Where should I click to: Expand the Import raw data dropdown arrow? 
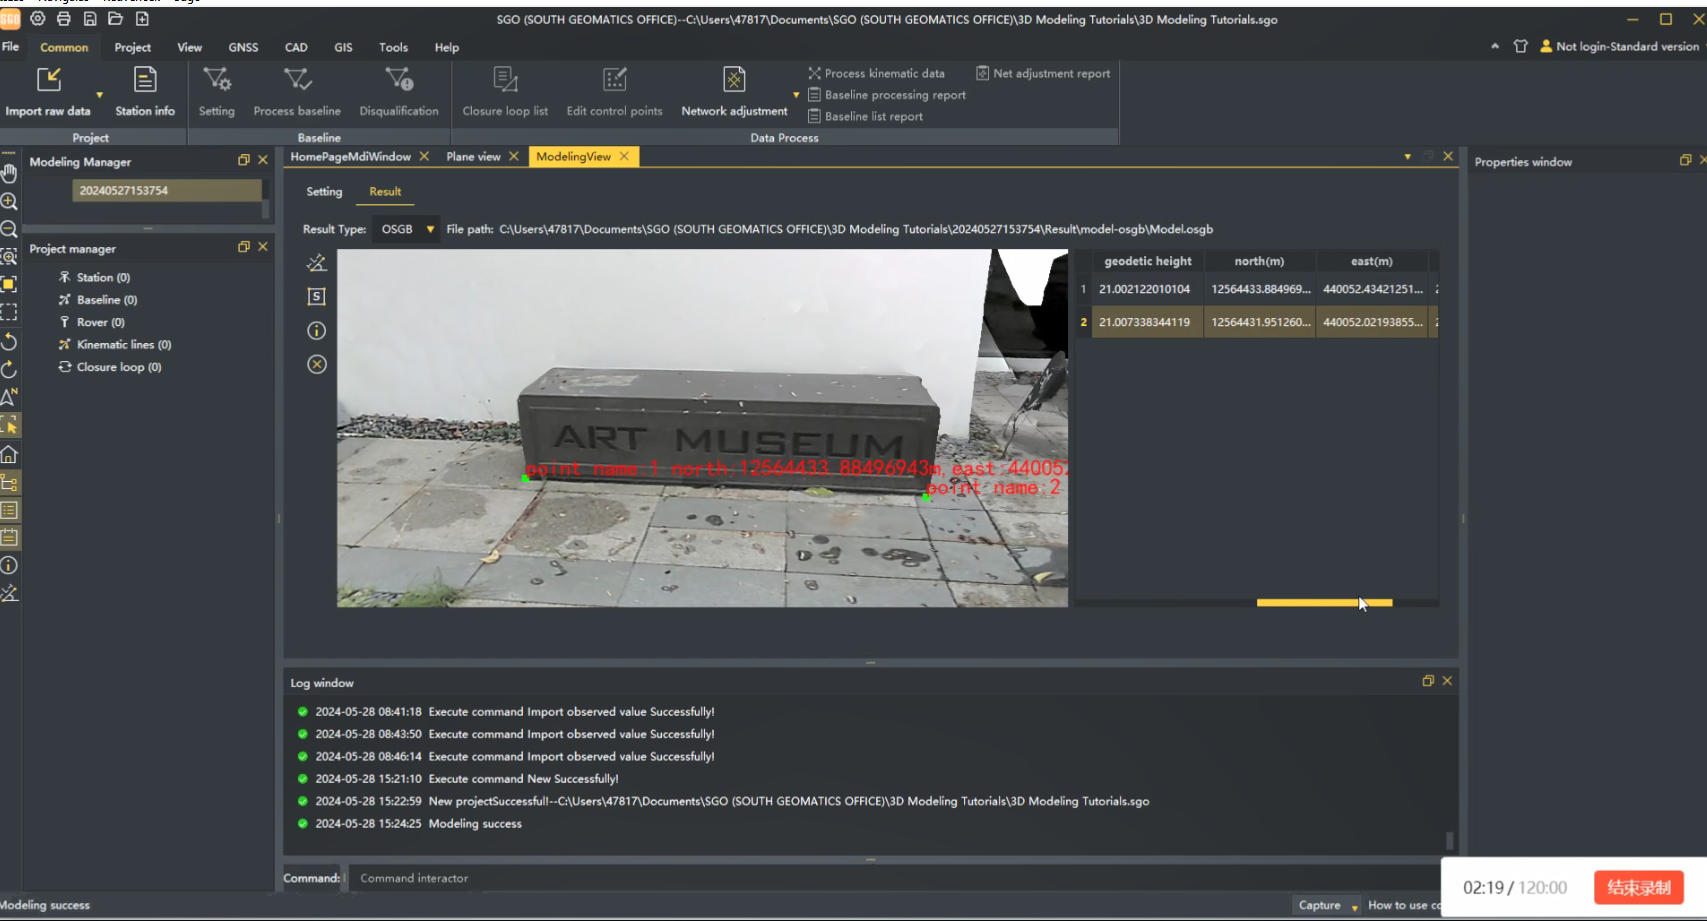(x=99, y=95)
